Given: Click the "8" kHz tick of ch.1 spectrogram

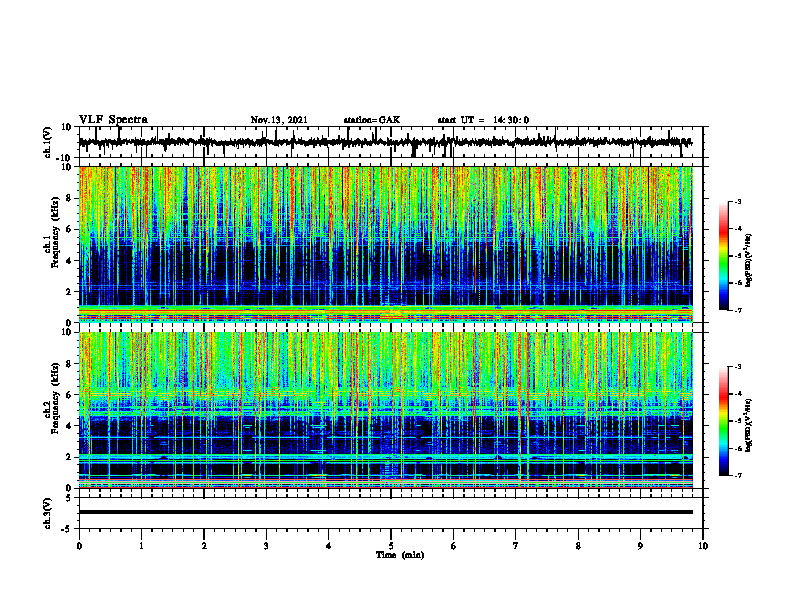Looking at the screenshot, I should (70, 198).
